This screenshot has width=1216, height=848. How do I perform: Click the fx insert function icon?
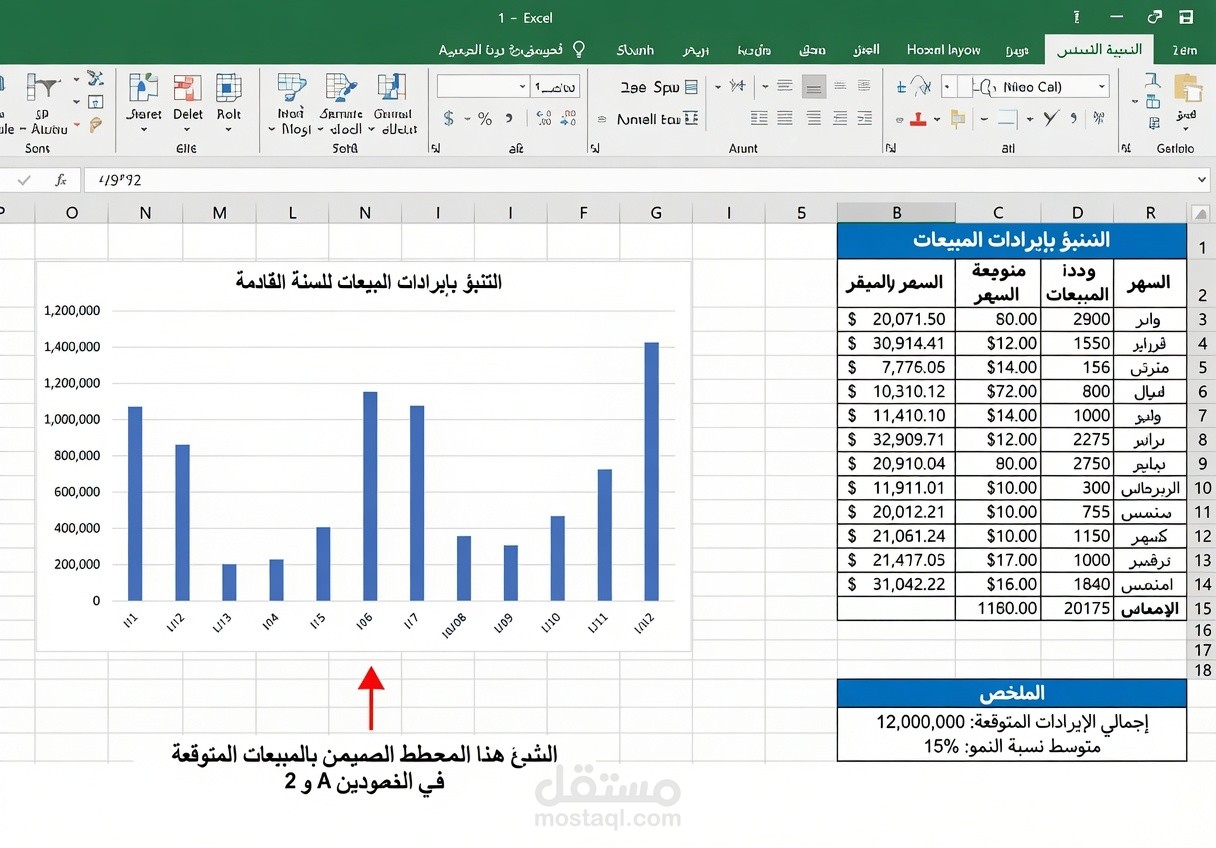(61, 180)
